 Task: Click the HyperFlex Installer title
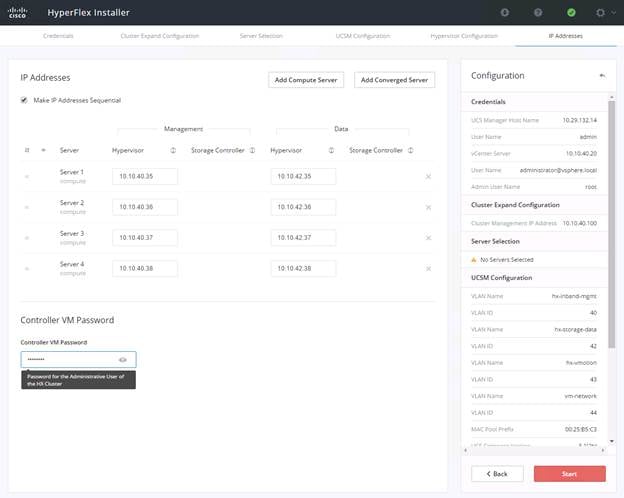point(88,13)
